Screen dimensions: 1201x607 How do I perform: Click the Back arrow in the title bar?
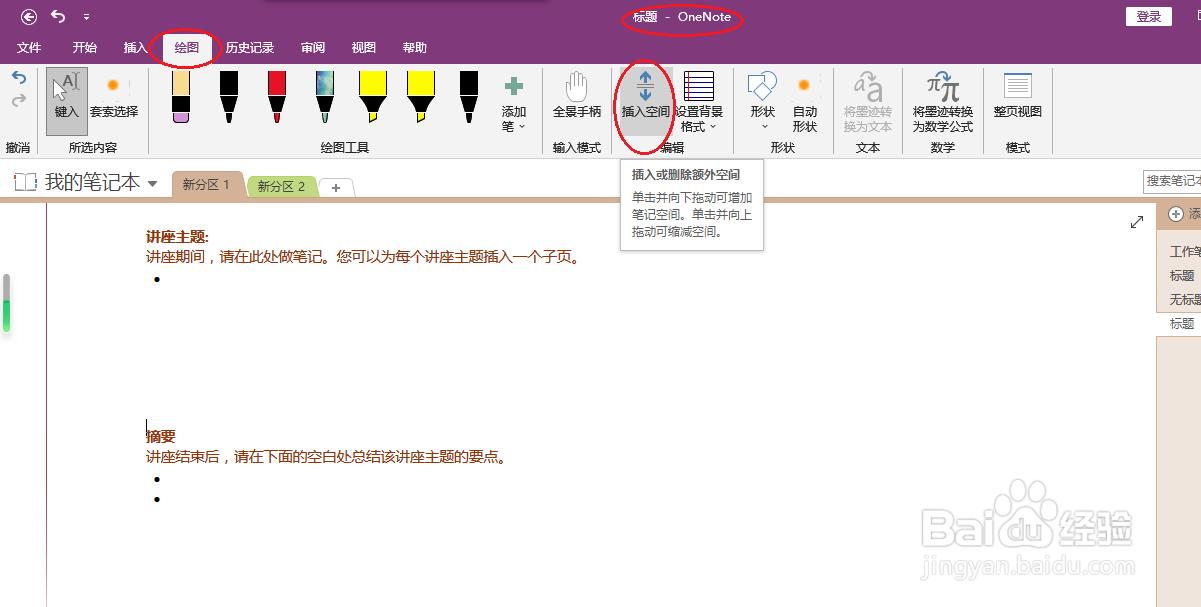coord(29,17)
